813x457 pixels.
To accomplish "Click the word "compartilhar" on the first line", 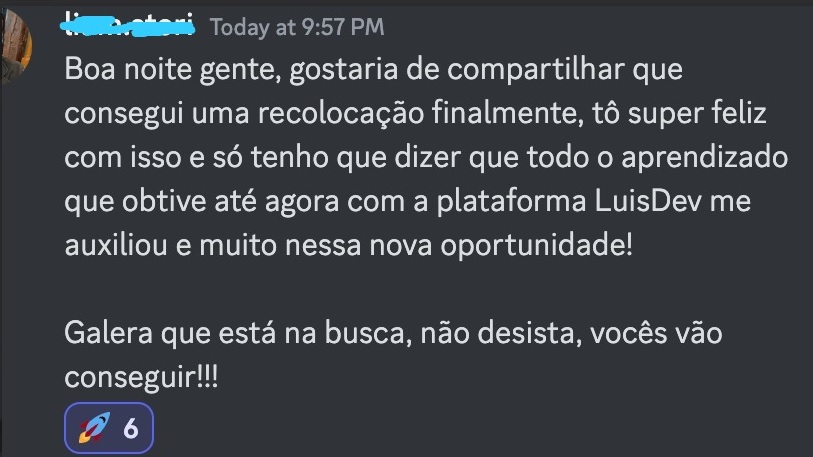I will point(536,70).
